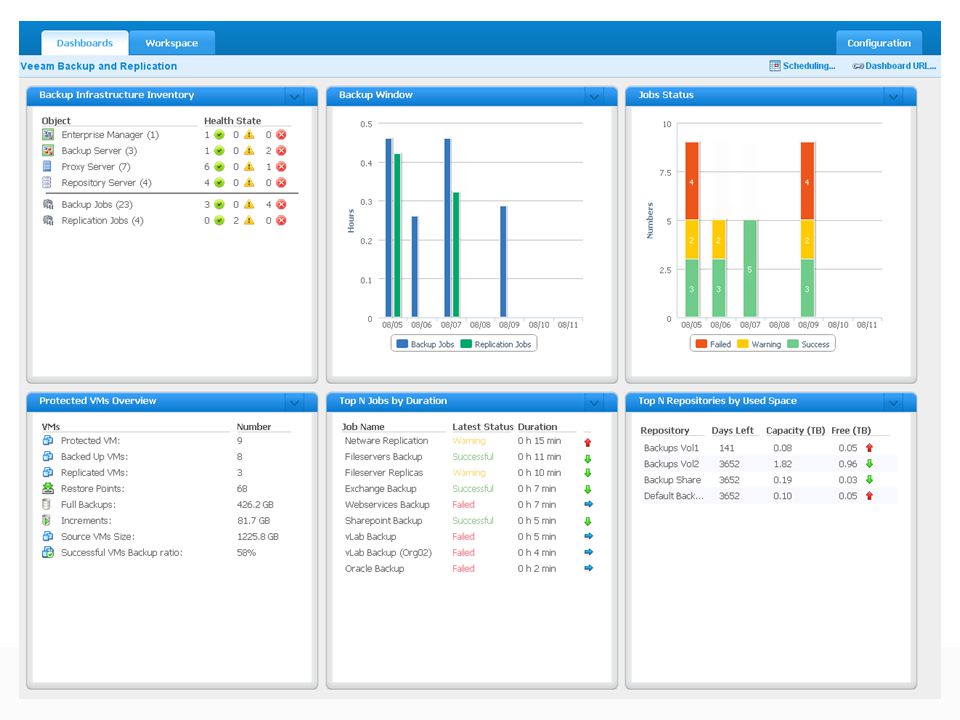Open the Jobs Status widget dropdown
This screenshot has width=960, height=720.
click(893, 96)
